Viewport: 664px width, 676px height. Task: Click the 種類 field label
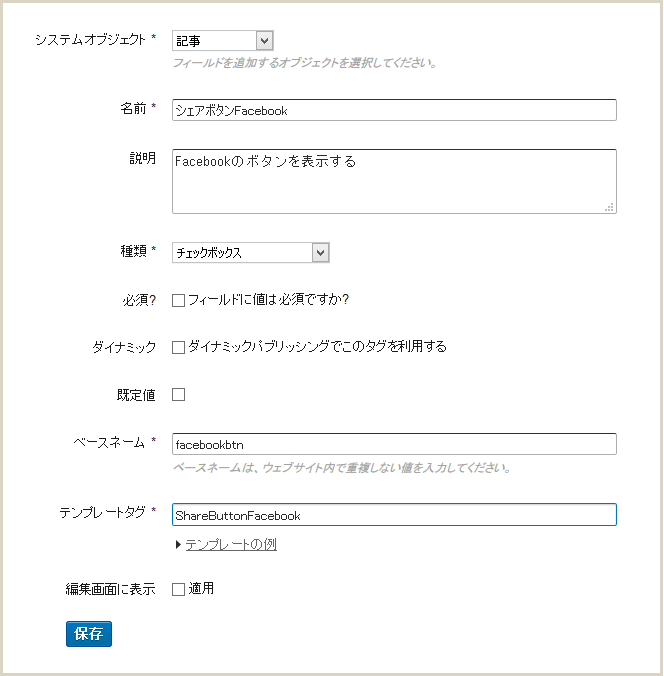[134, 251]
